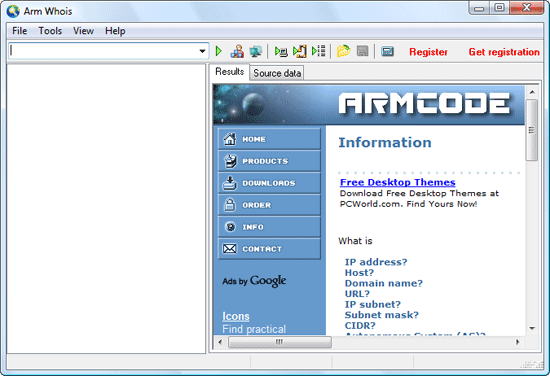Click the yellow open folder toolbar icon

[343, 51]
